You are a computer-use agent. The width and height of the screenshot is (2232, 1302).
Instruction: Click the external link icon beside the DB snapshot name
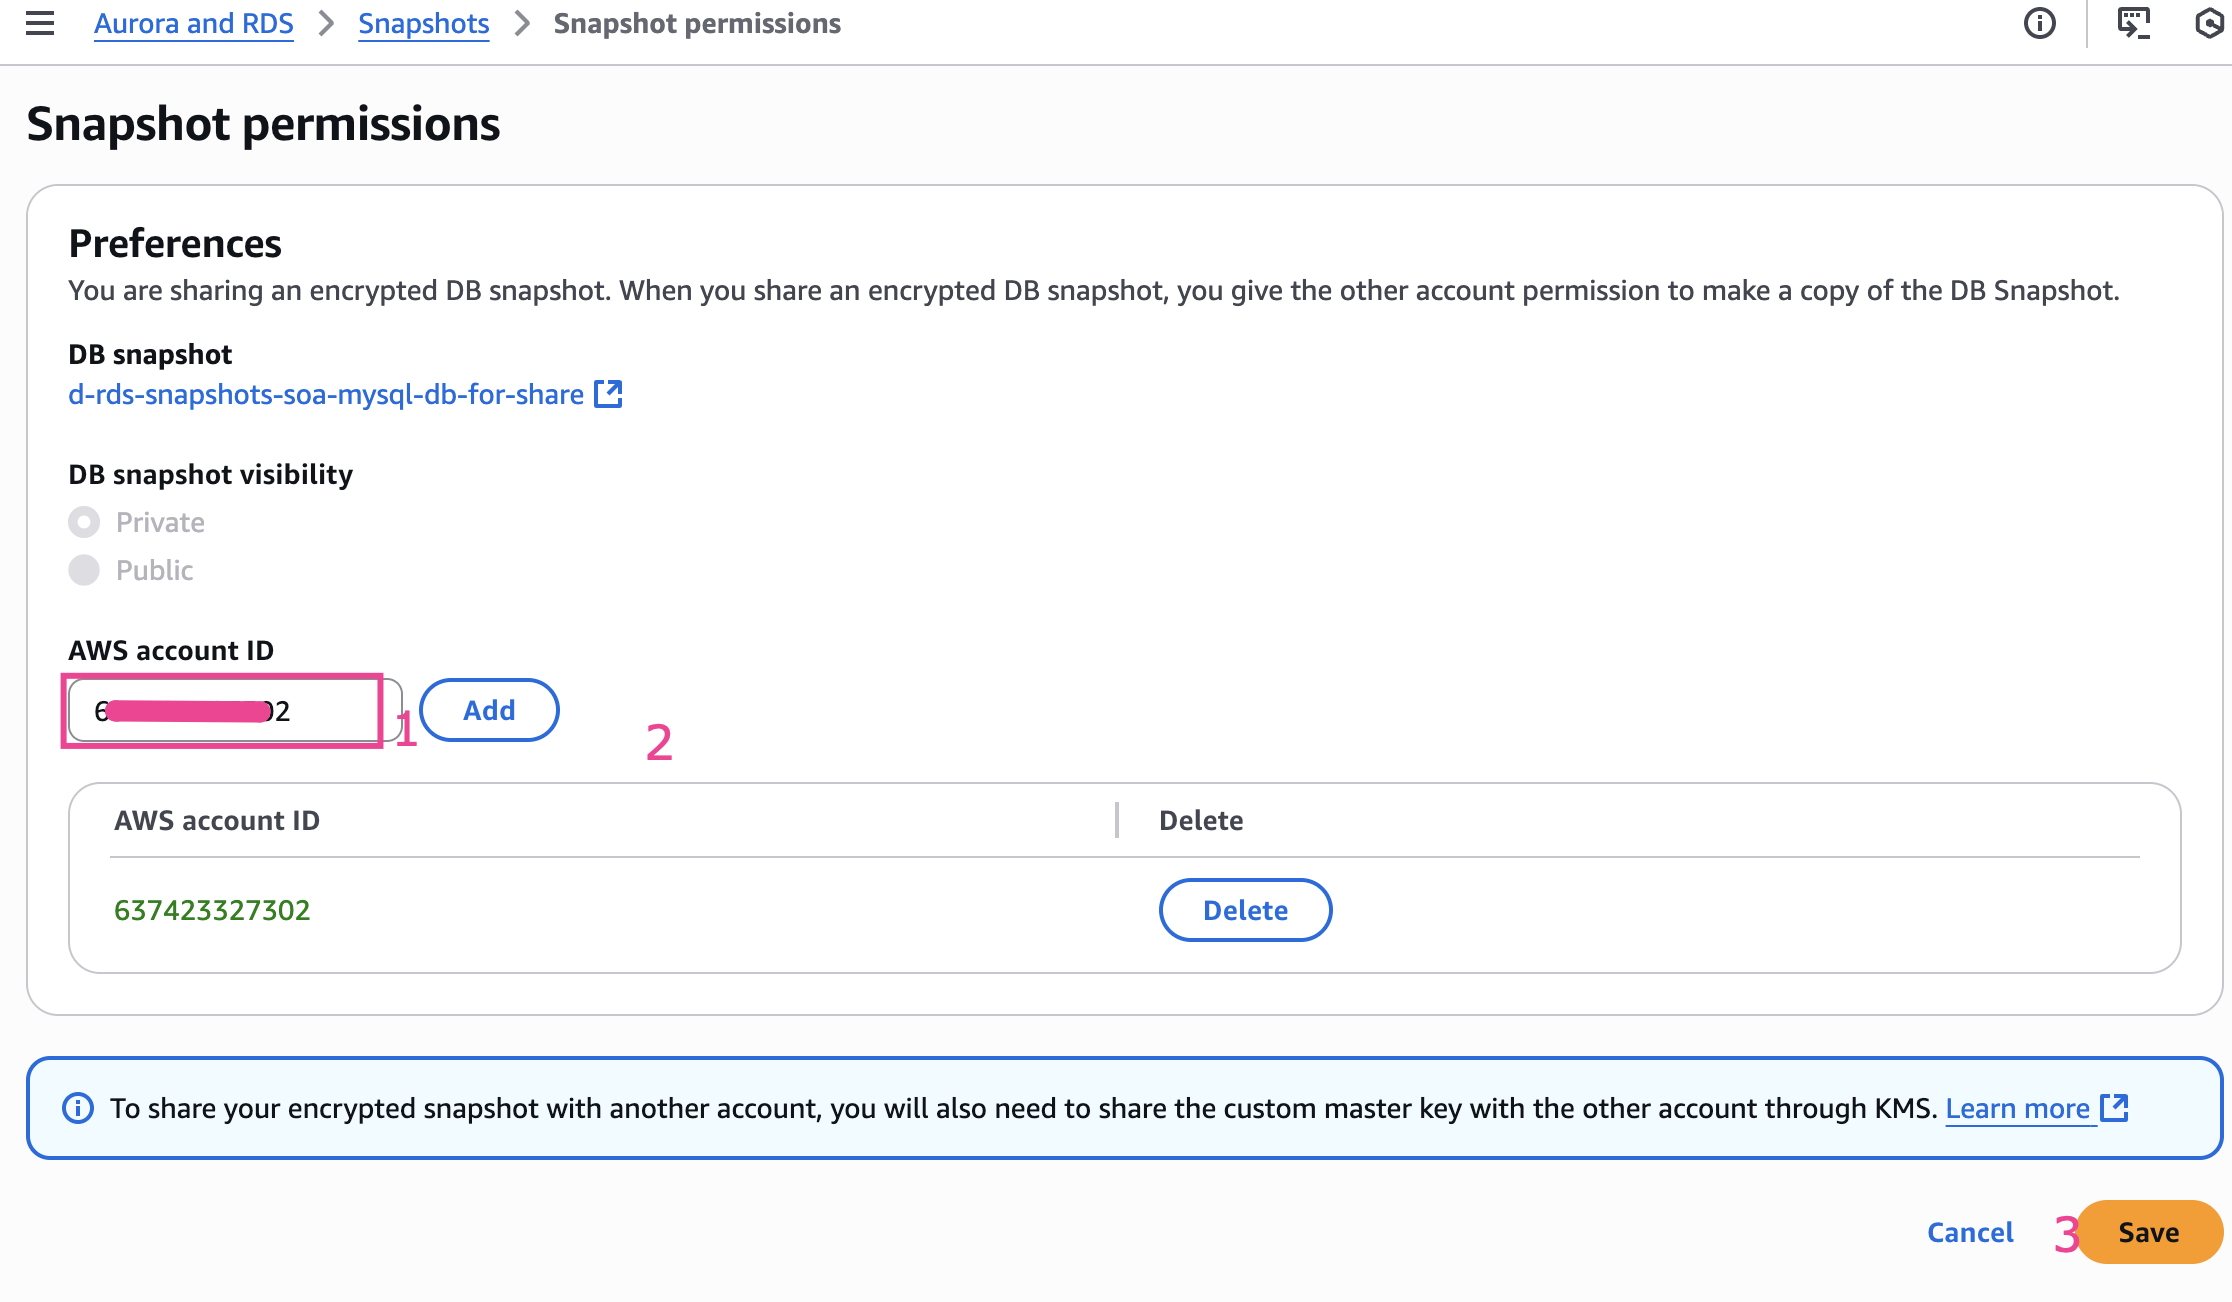point(608,394)
